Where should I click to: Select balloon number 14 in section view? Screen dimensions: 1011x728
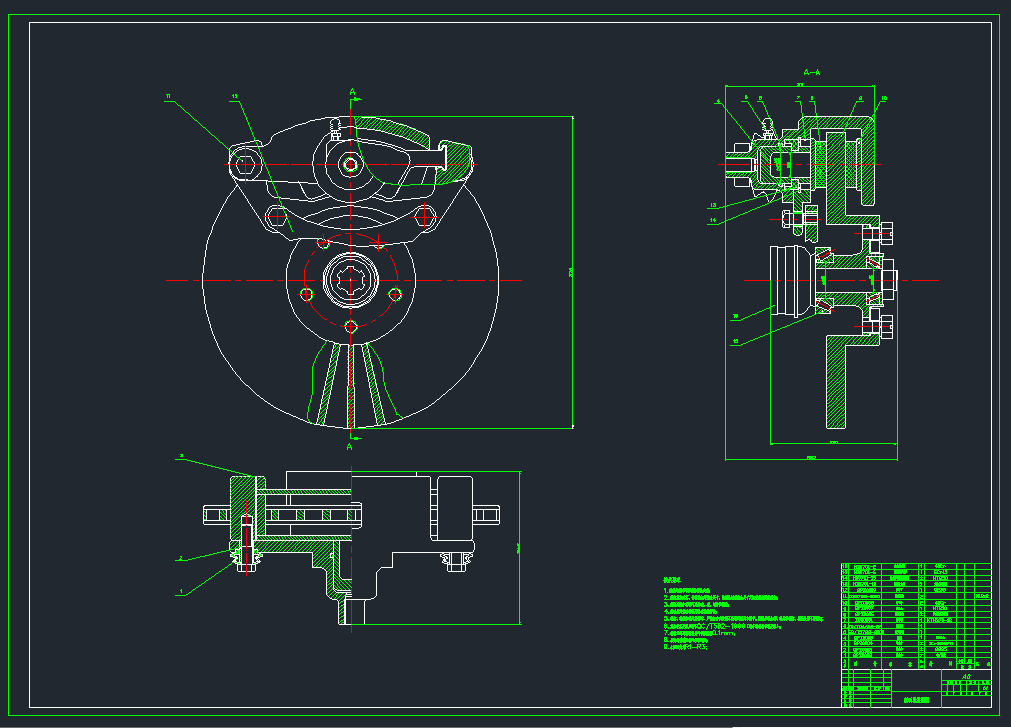pos(713,221)
